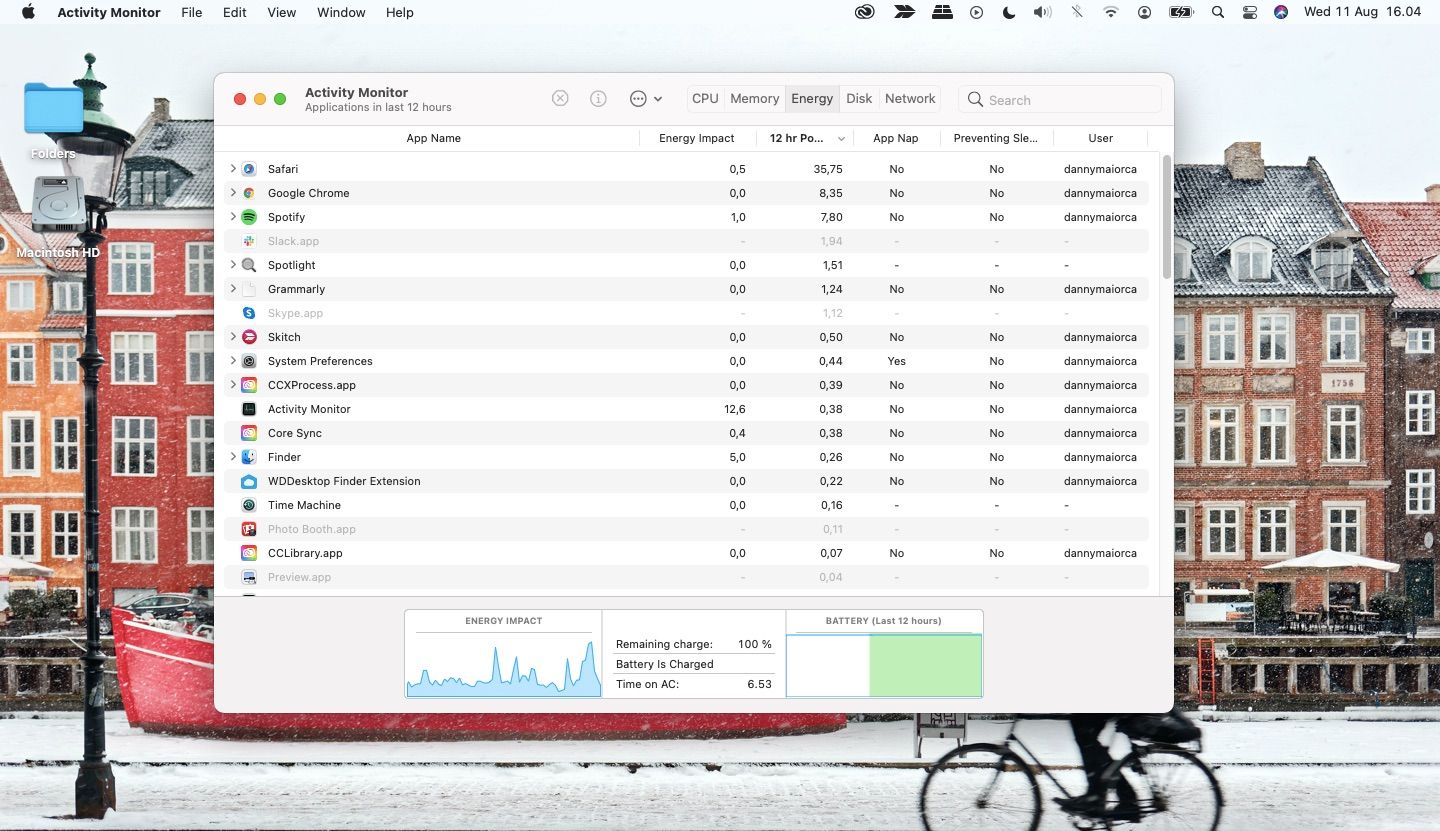The width and height of the screenshot is (1440, 831).
Task: Click the process list vertical scrollbar
Action: [1166, 217]
